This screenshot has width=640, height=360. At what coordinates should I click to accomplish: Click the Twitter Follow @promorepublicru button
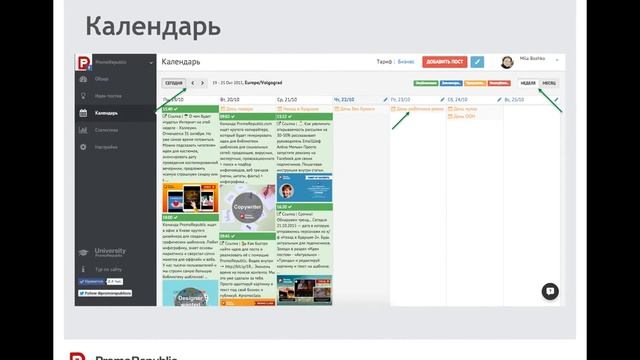[105, 293]
